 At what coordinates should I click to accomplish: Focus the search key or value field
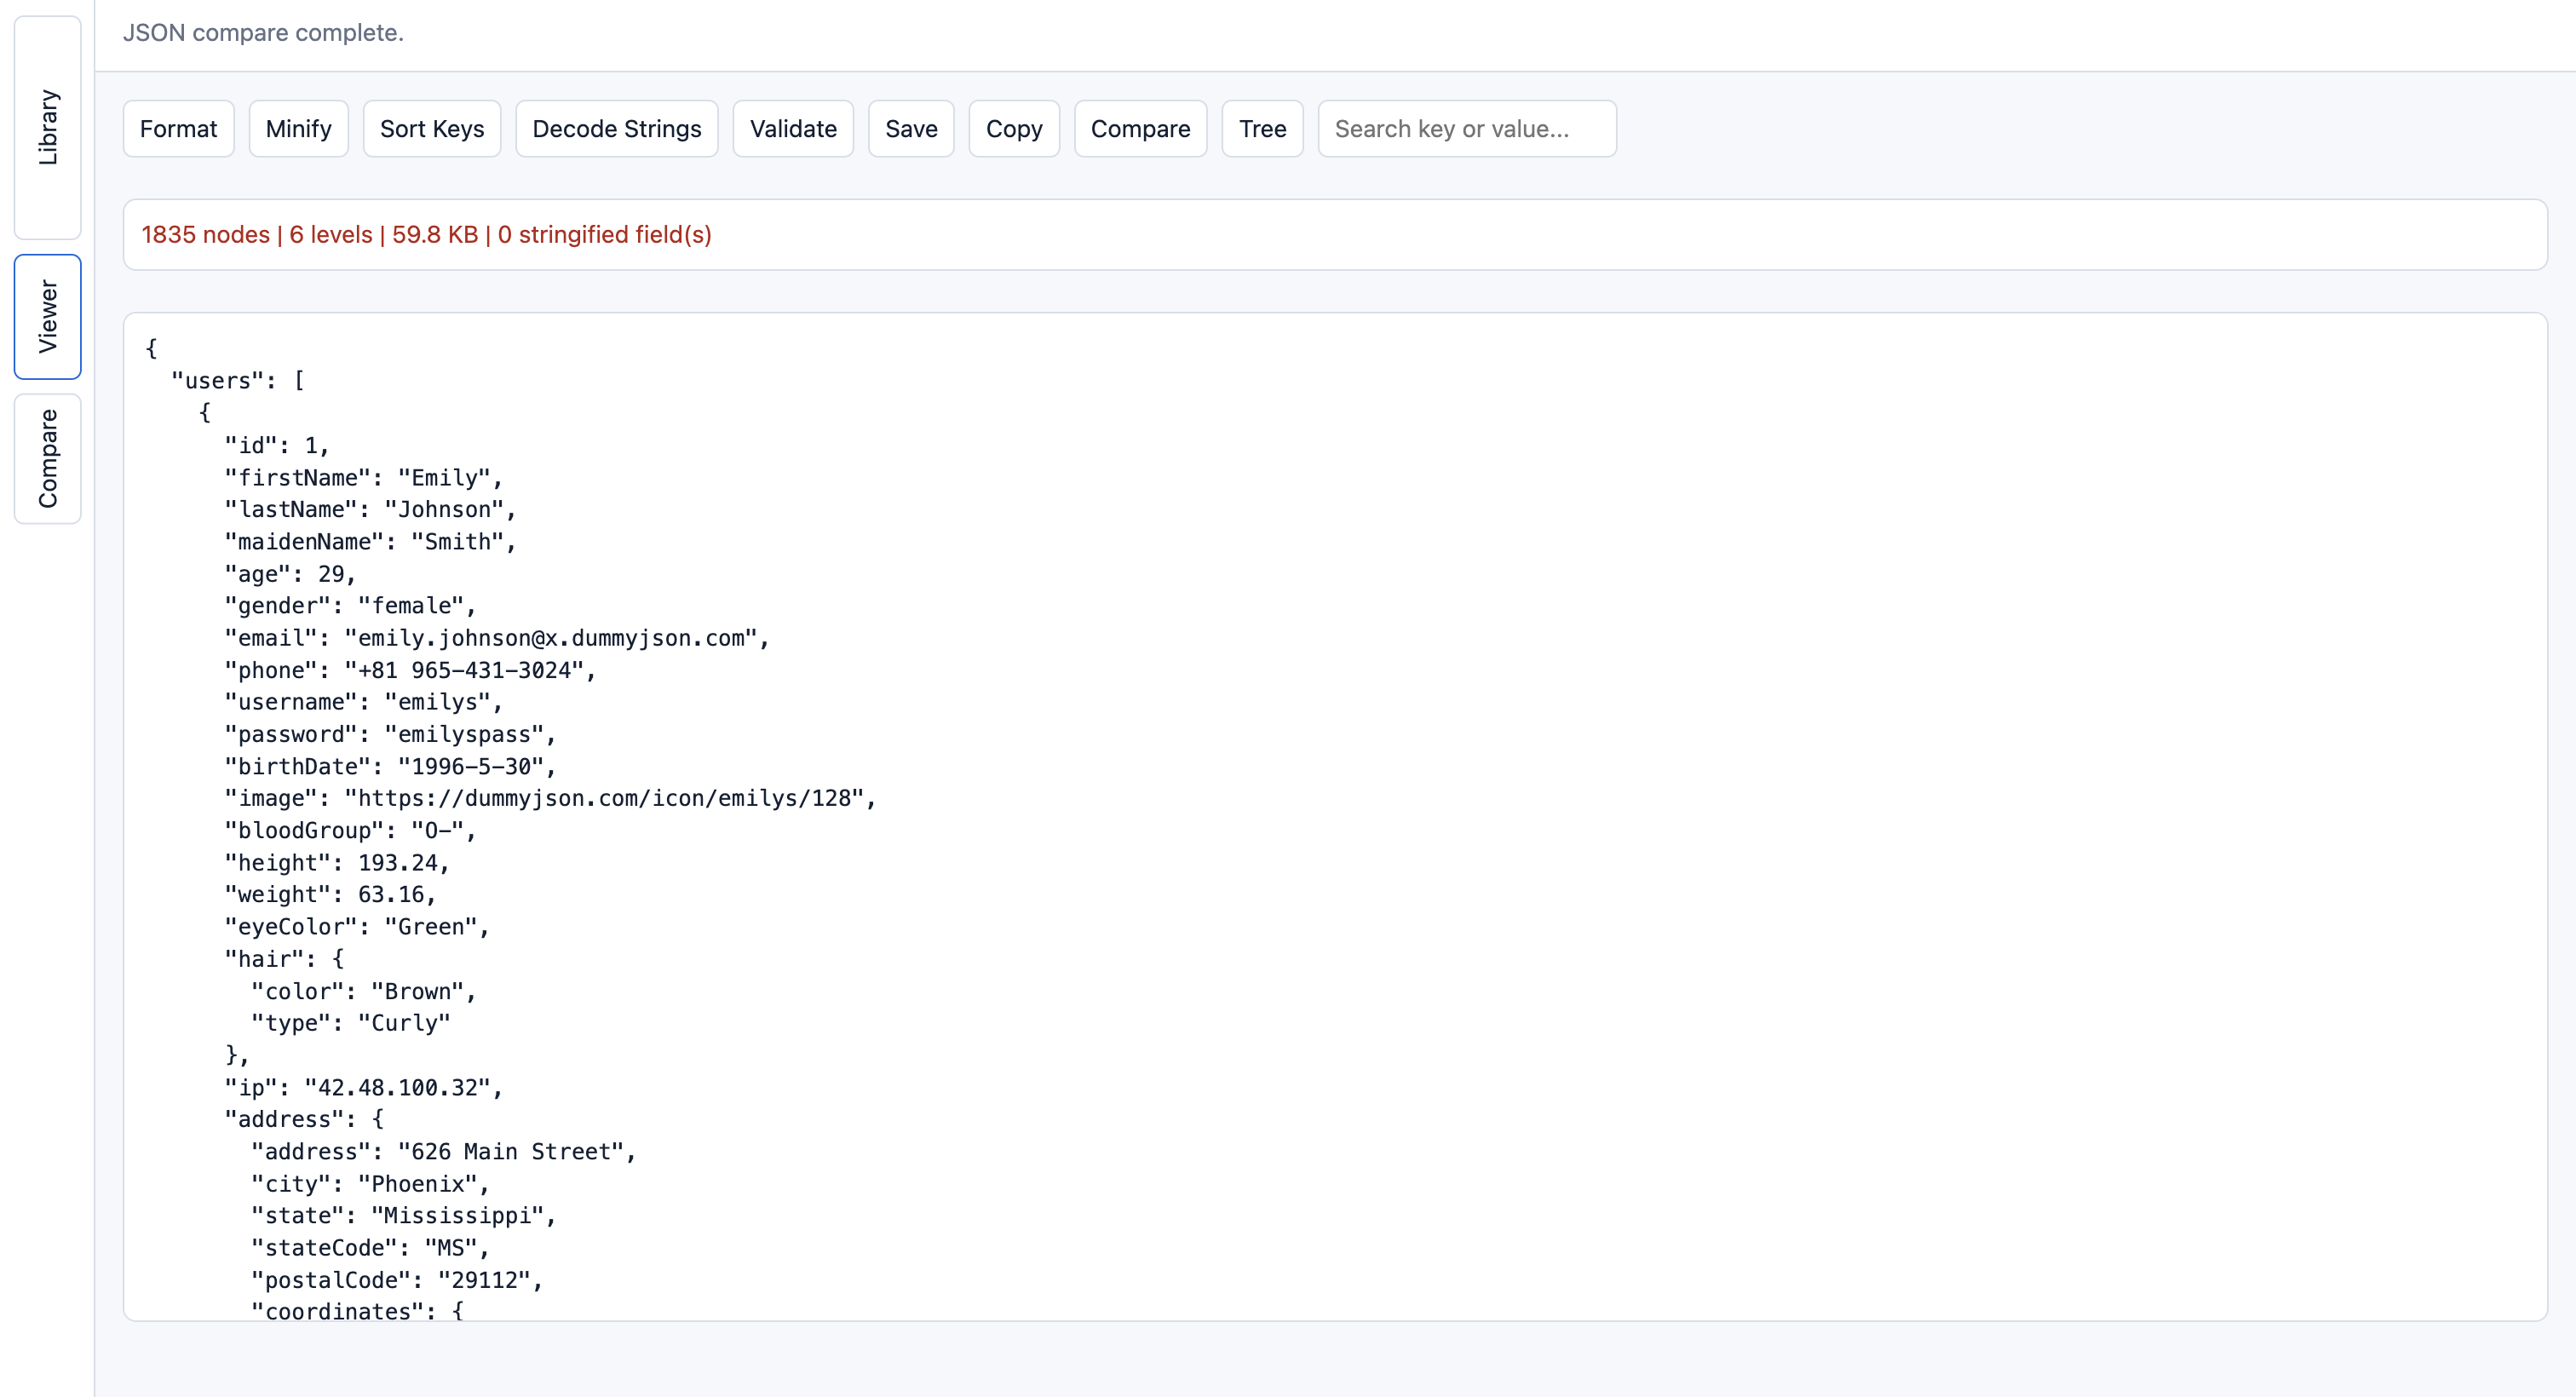(x=1467, y=129)
